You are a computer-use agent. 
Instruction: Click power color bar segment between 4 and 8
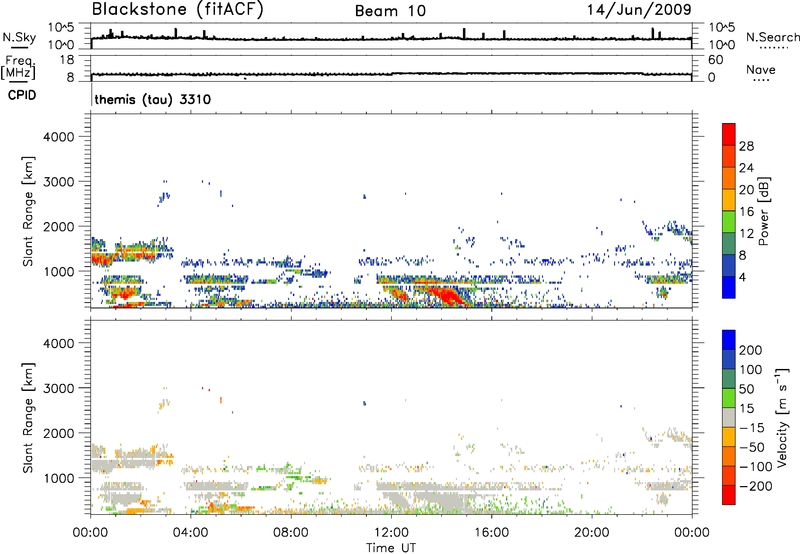click(729, 265)
